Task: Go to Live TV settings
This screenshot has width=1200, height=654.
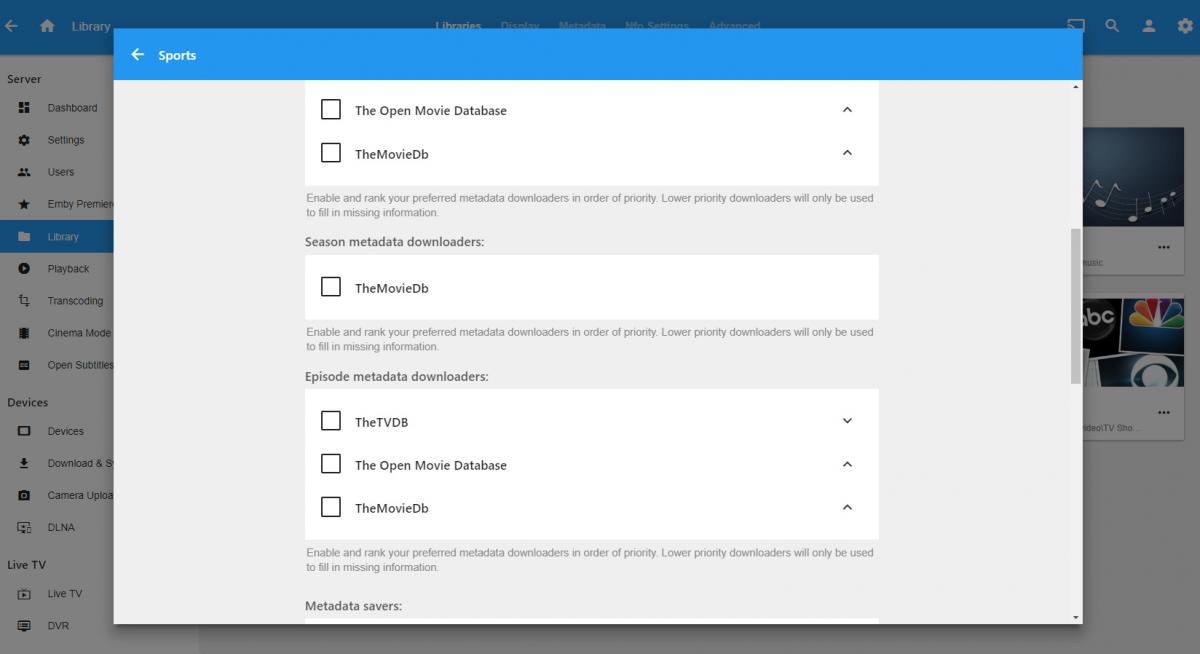Action: point(64,594)
